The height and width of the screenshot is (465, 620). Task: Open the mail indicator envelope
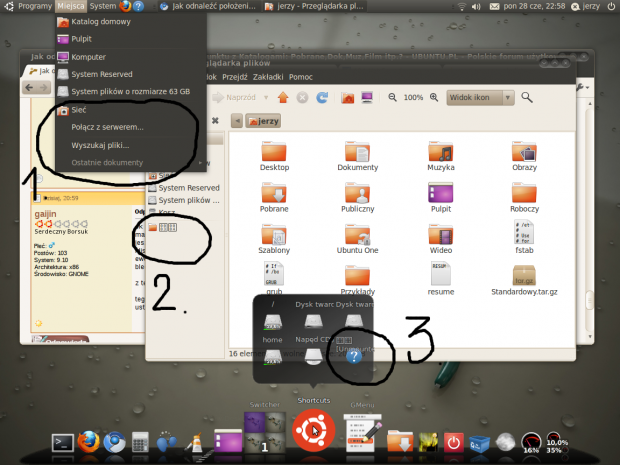tap(494, 6)
